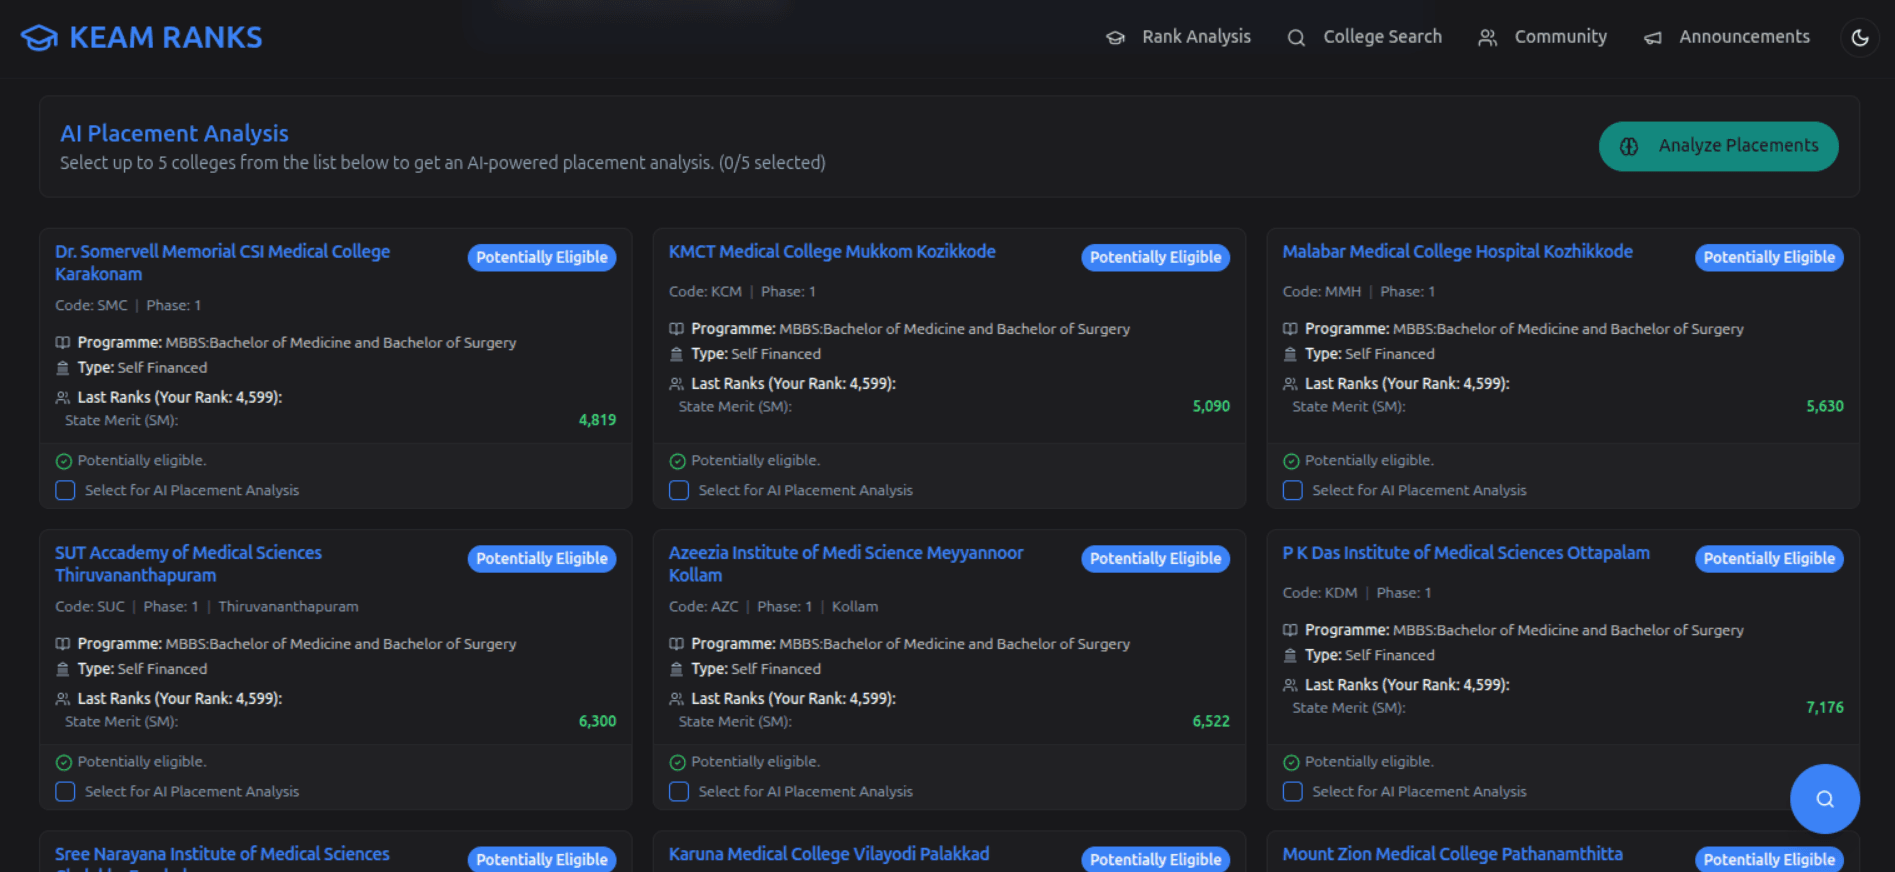Open Karuna Medical College Vilayodi Palakkad title

[x=828, y=854]
